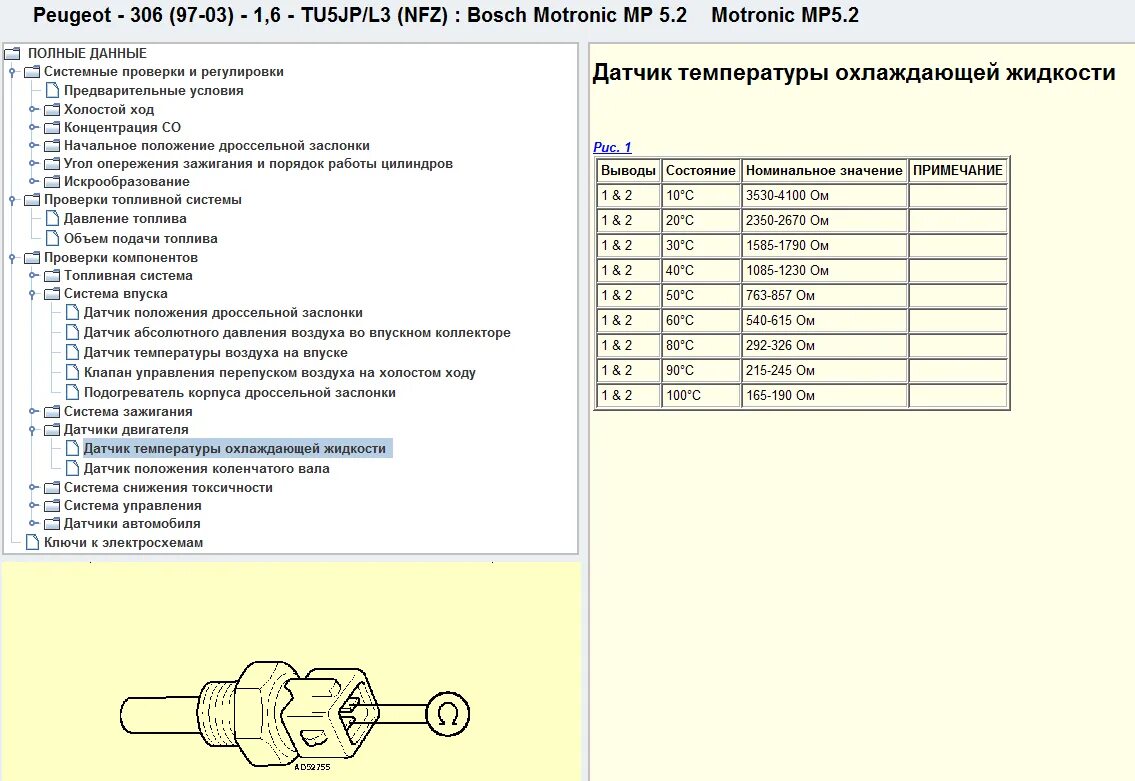This screenshot has height=781, width=1135.
Task: Select 'Датчик положения коленчатого вала' entry
Action: point(206,468)
